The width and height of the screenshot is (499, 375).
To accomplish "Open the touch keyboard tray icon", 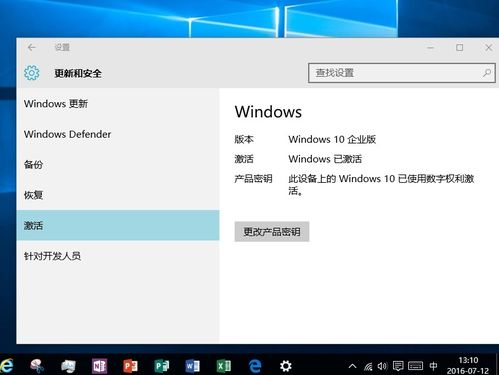I will pyautogui.click(x=415, y=366).
